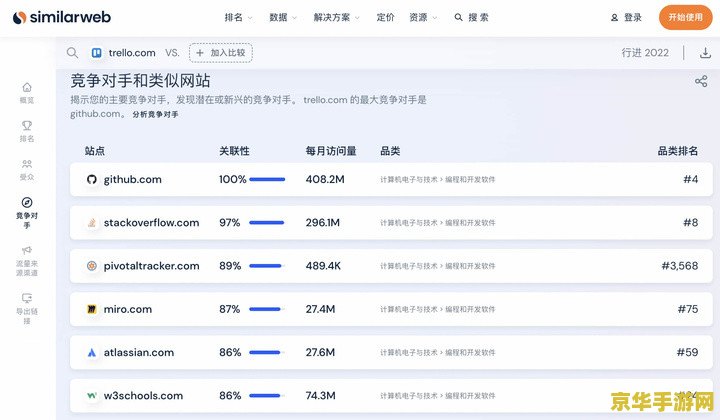This screenshot has height=420, width=720.
Task: Click the #59 category rank
Action: (687, 353)
